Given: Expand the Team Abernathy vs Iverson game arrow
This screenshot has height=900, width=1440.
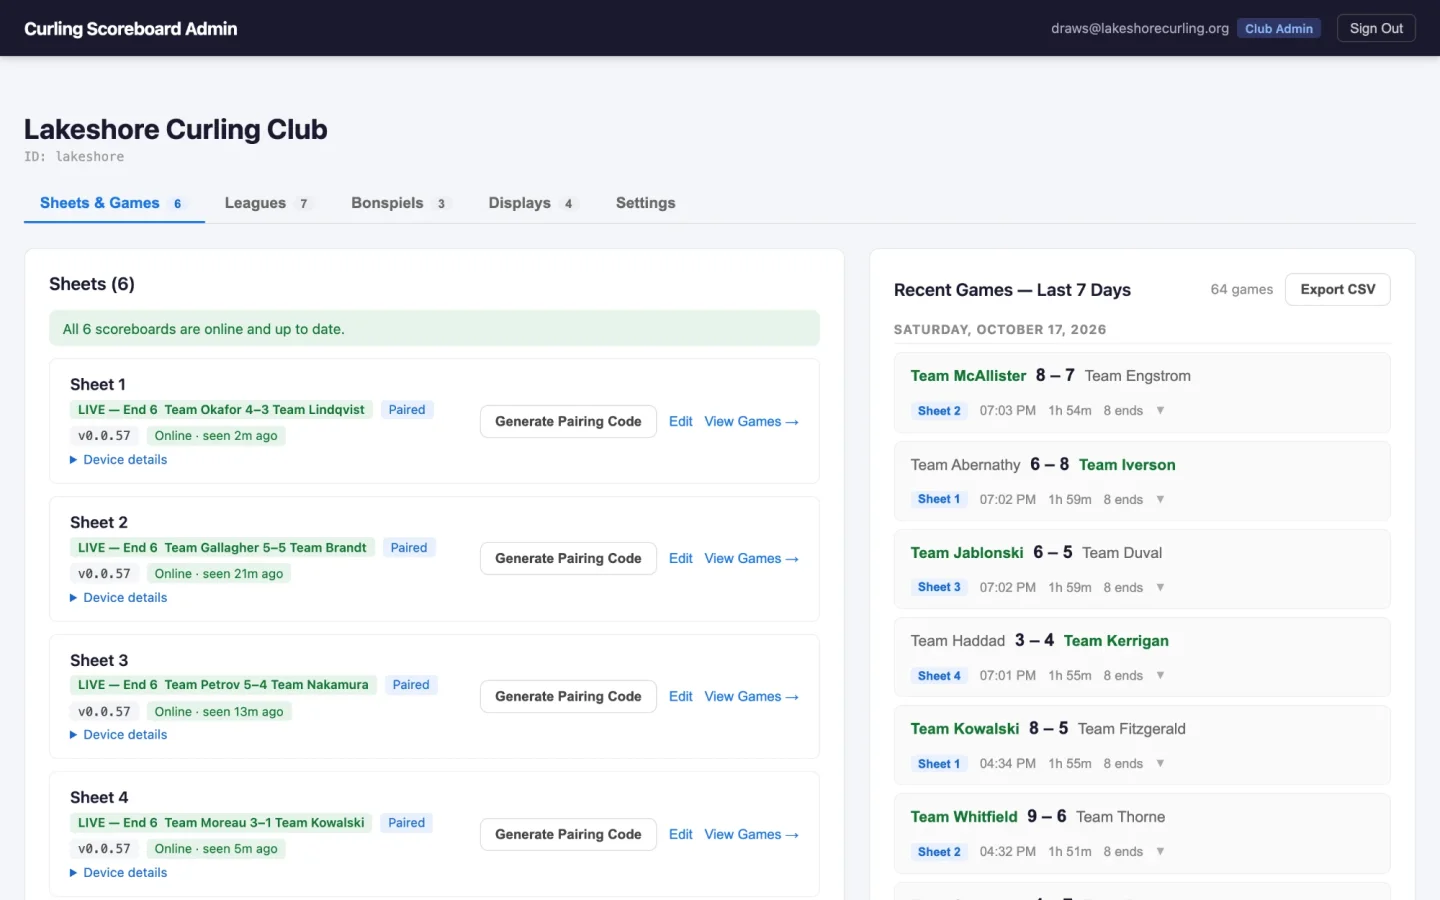Looking at the screenshot, I should pyautogui.click(x=1160, y=499).
